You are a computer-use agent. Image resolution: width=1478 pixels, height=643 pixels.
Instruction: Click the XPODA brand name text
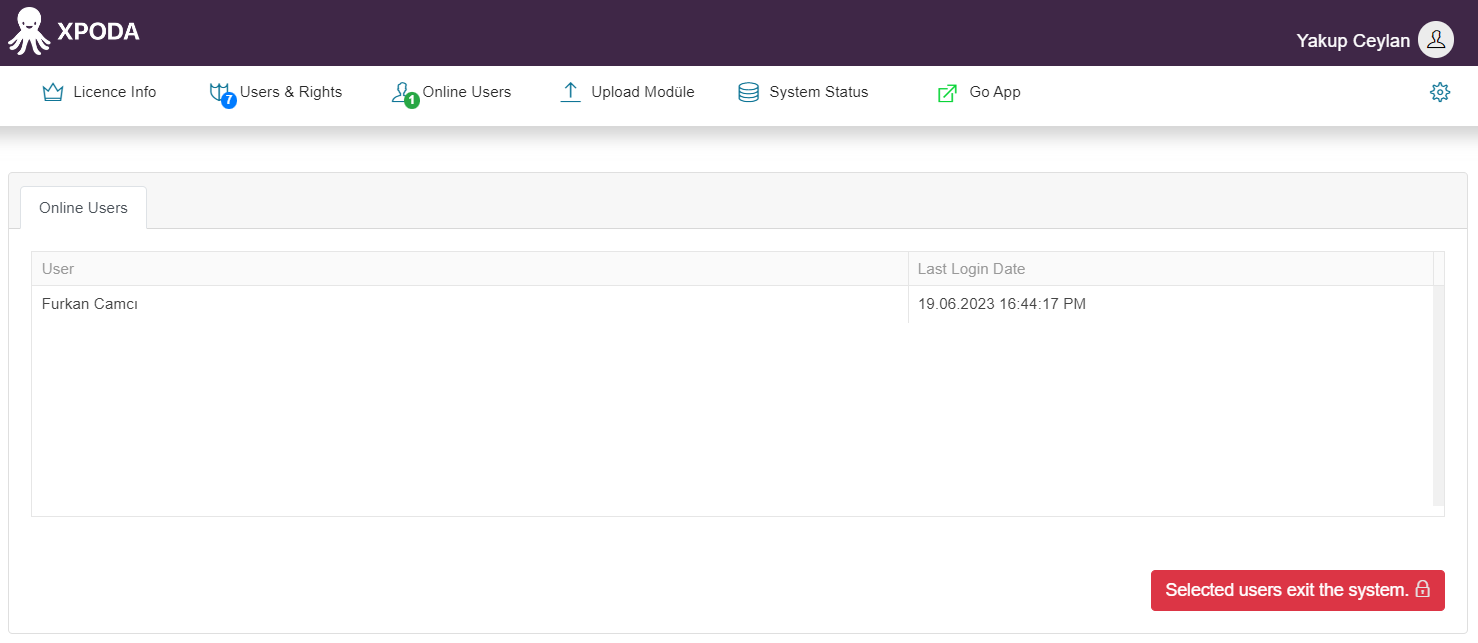[98, 32]
